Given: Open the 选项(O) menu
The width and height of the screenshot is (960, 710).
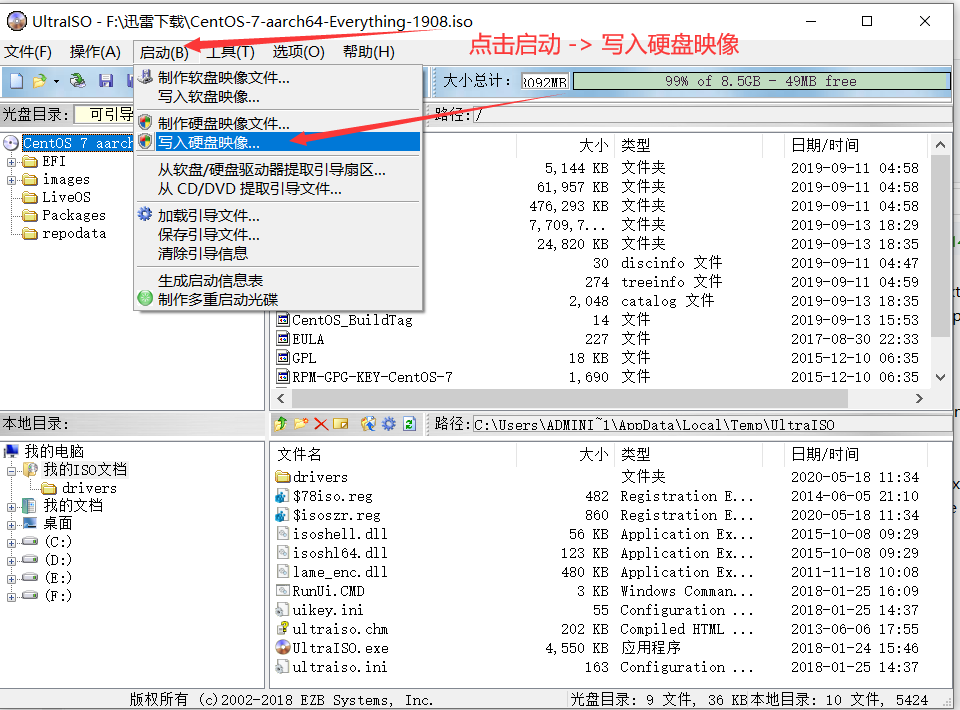Looking at the screenshot, I should (x=298, y=52).
